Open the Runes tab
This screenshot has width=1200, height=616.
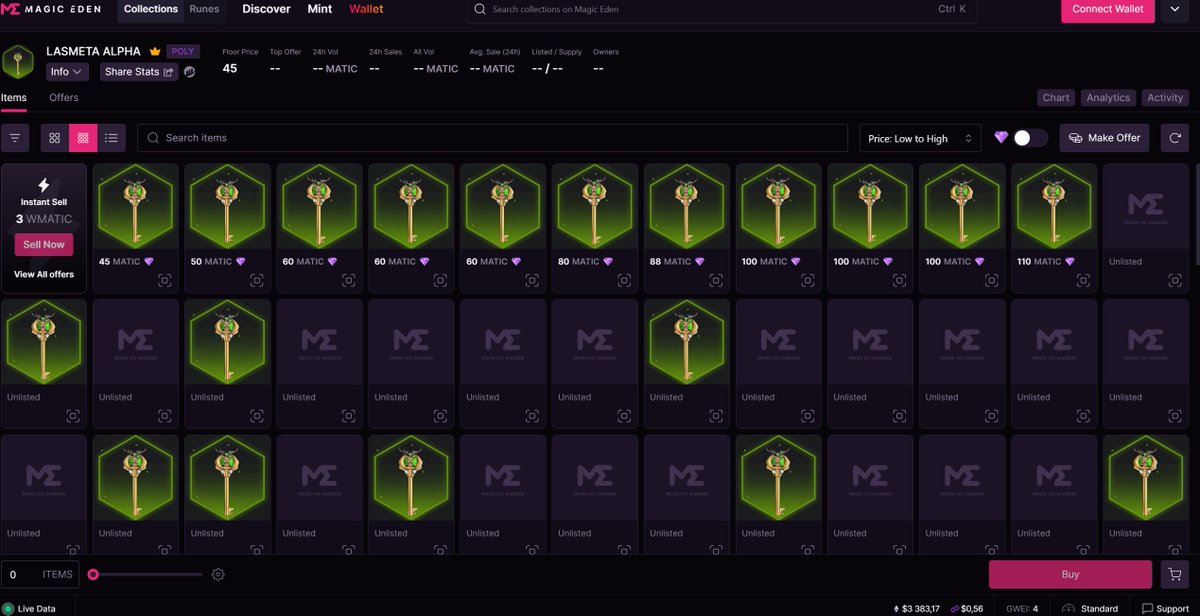(x=204, y=9)
